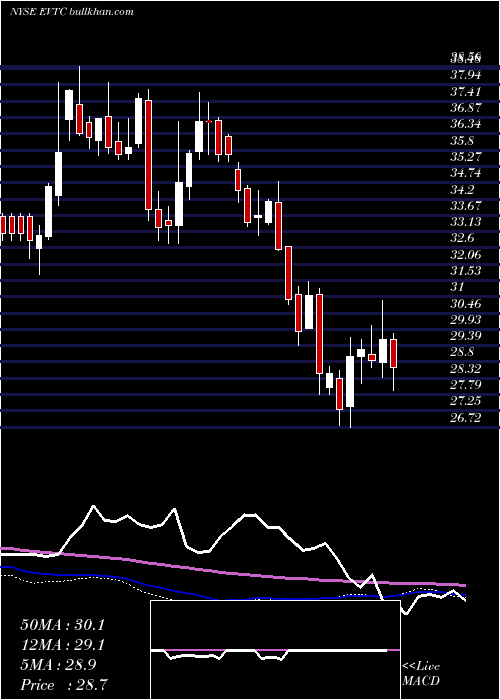
Task: Click the 34.74 price axis label
Action: click(466, 172)
